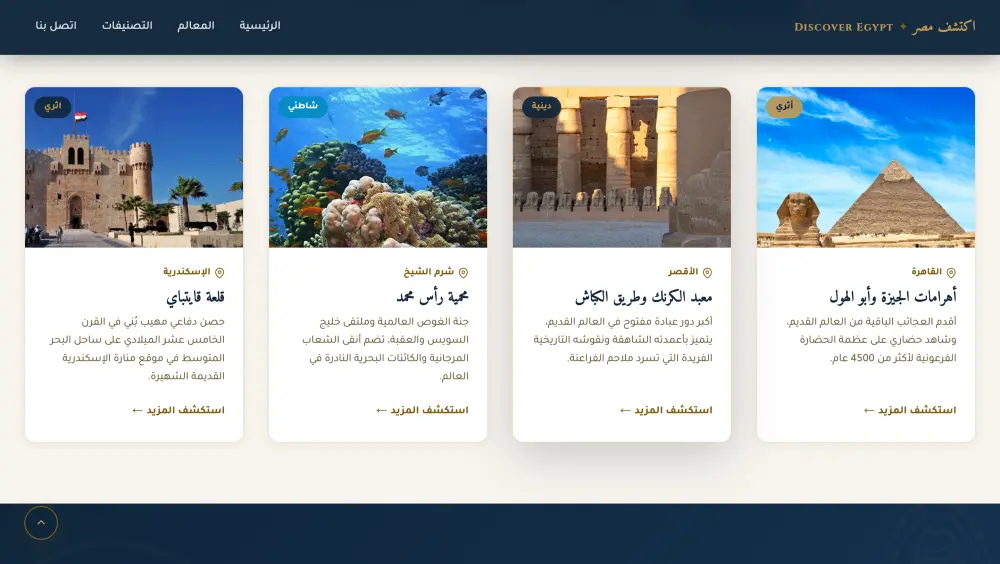Click the القاهرة location label
The image size is (1000, 564).
click(926, 272)
